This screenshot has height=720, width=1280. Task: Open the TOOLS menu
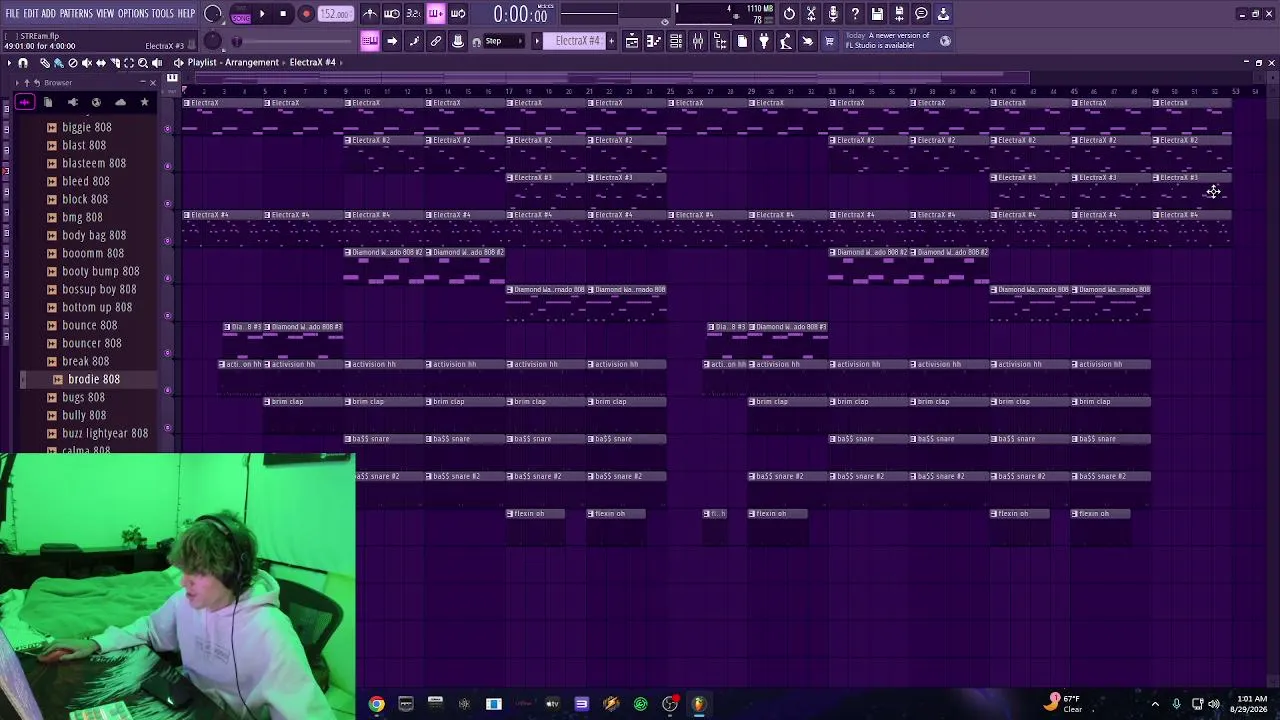(163, 14)
